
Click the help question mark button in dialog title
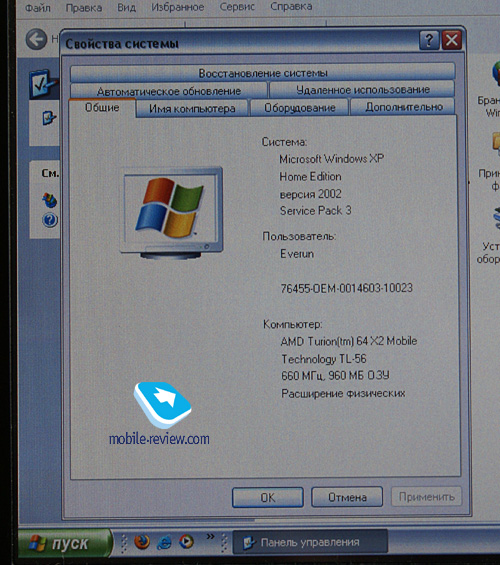coord(429,40)
